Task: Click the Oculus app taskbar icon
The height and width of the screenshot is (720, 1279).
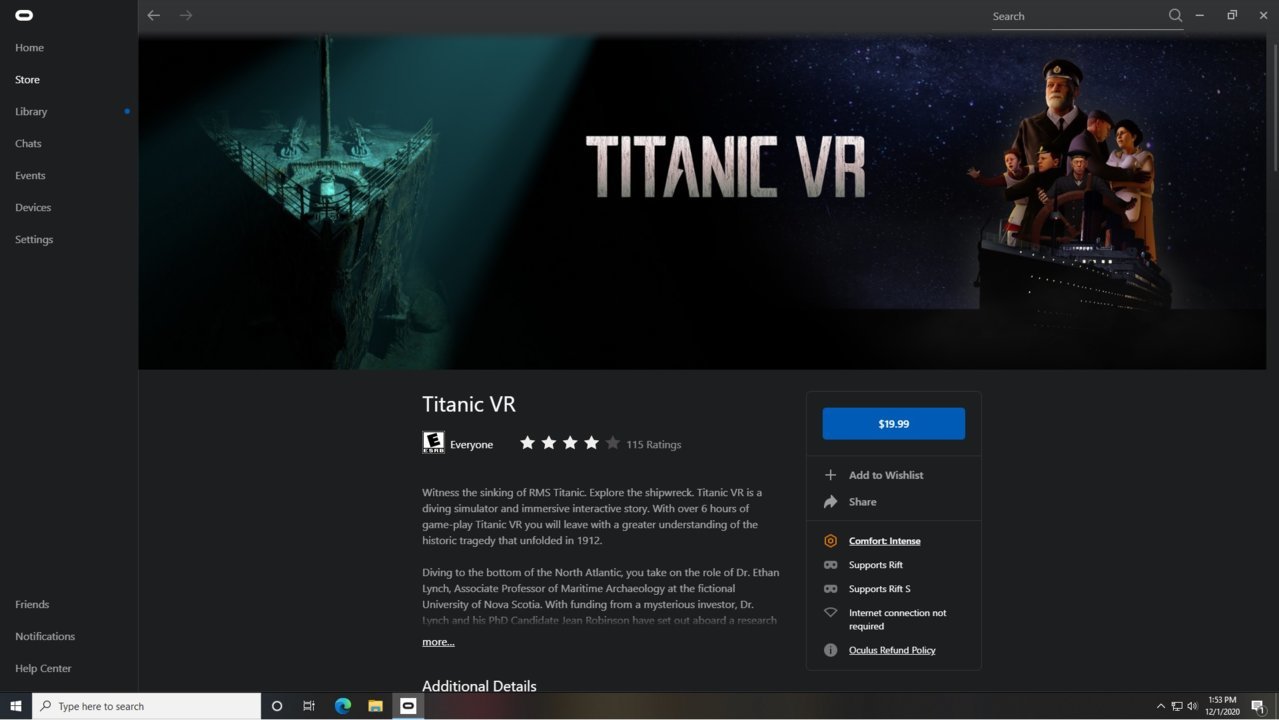Action: click(408, 706)
